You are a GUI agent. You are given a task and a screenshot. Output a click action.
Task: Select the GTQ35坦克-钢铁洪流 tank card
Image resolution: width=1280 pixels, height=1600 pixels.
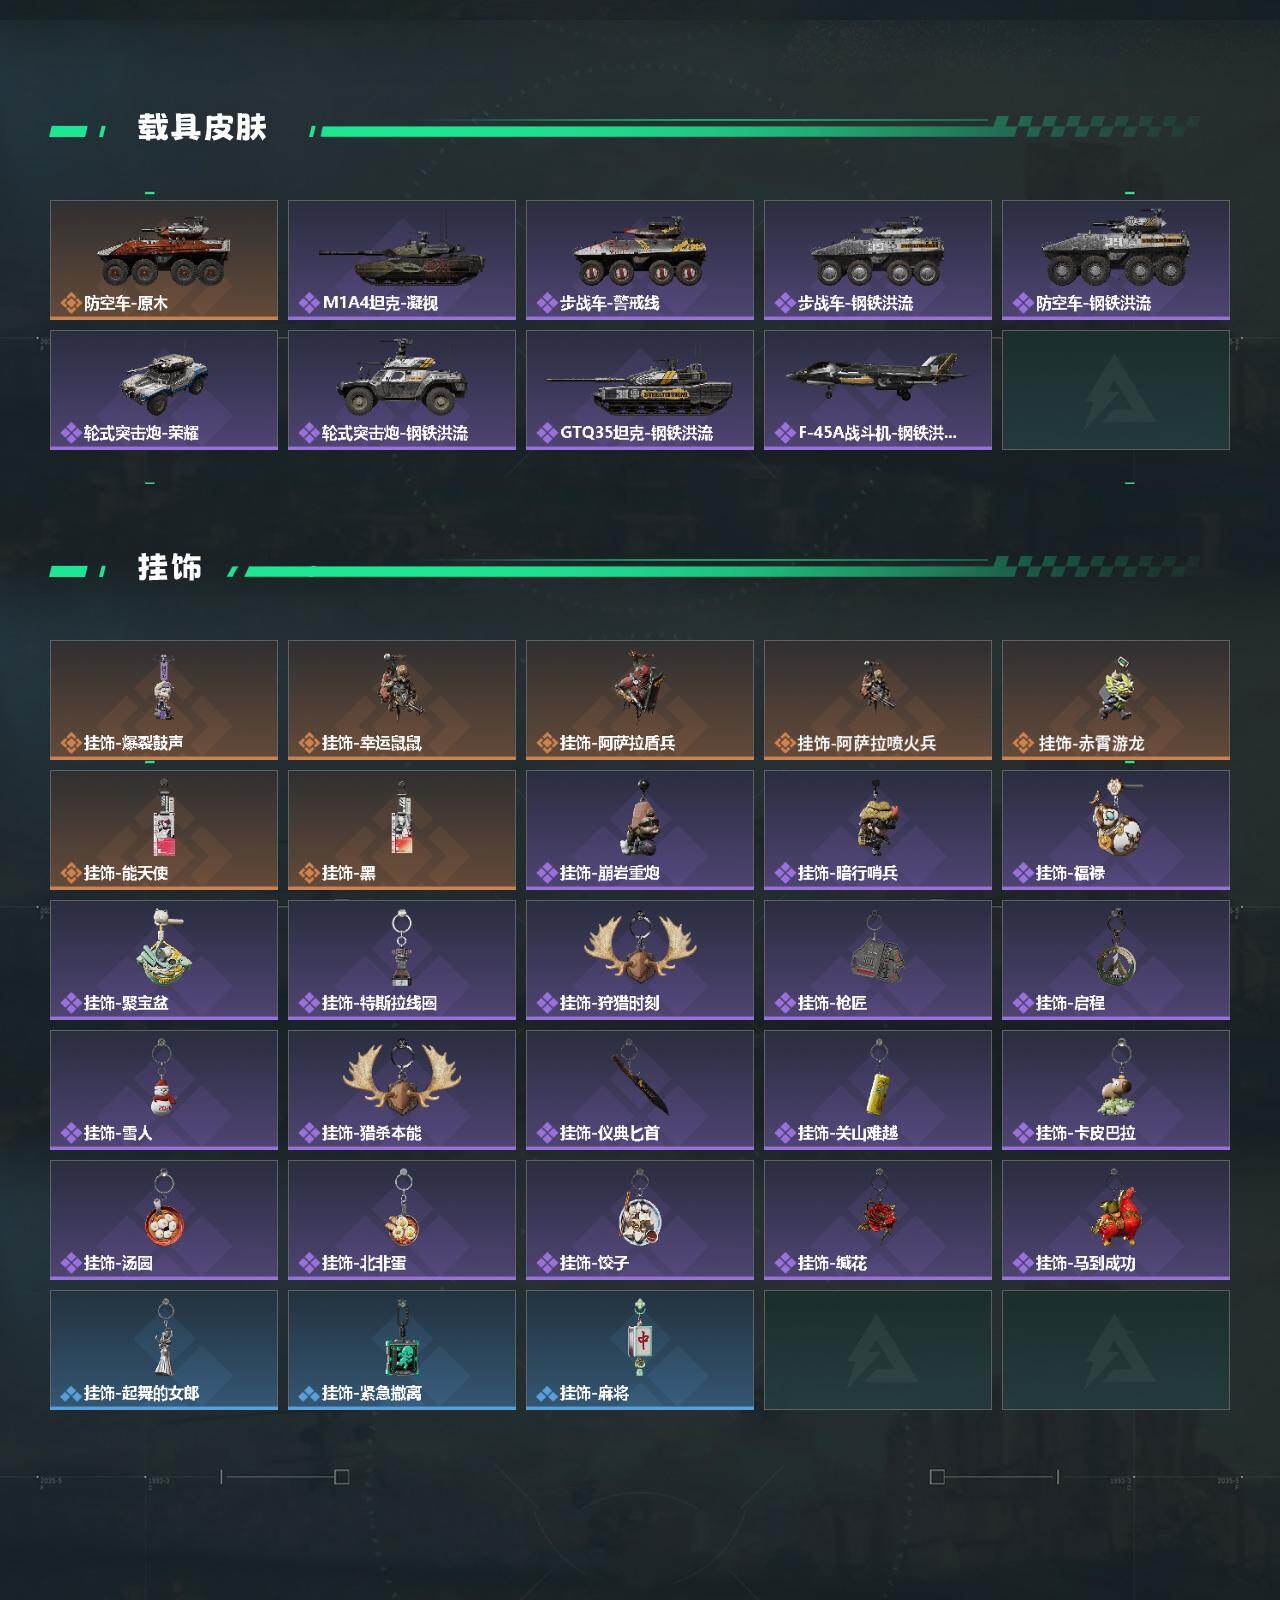pos(640,390)
